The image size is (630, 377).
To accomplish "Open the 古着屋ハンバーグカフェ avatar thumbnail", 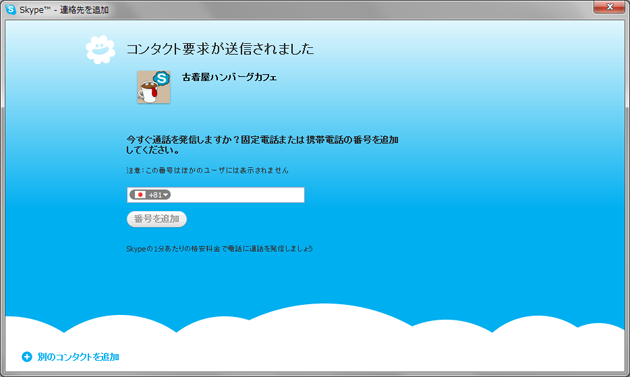I will pyautogui.click(x=154, y=87).
